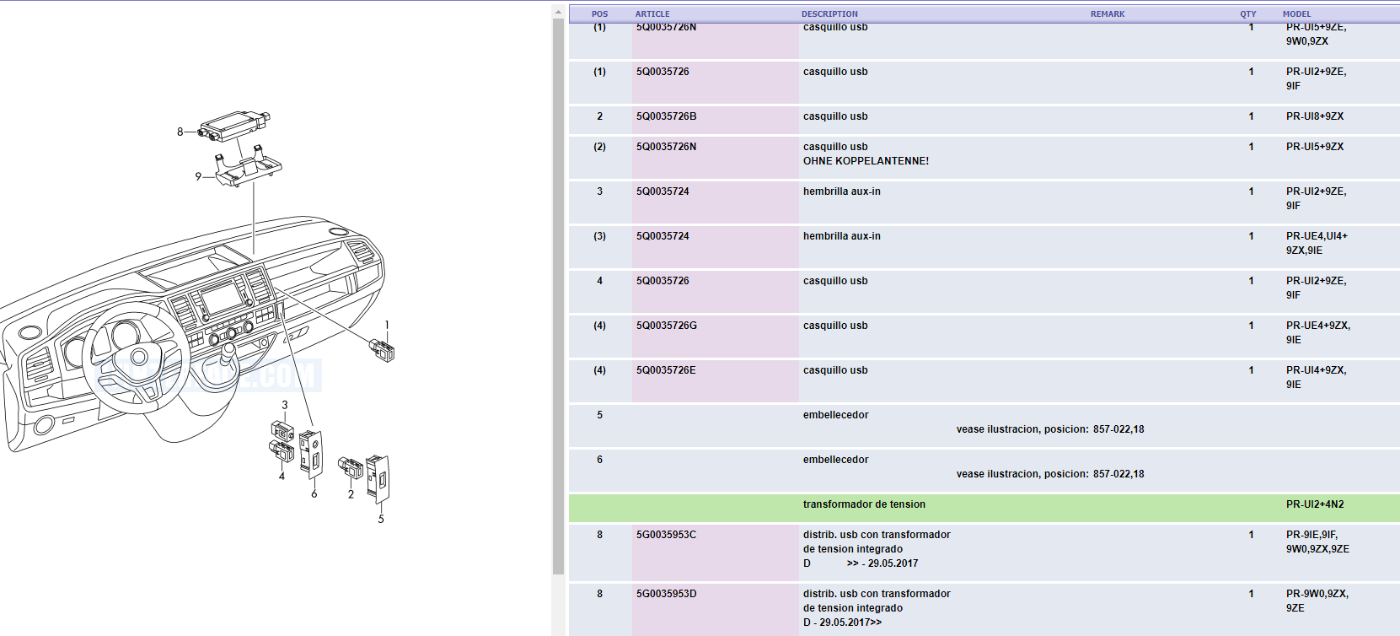This screenshot has height=636, width=1400.
Task: Select callout number 9 in the diagram
Action: point(198,177)
